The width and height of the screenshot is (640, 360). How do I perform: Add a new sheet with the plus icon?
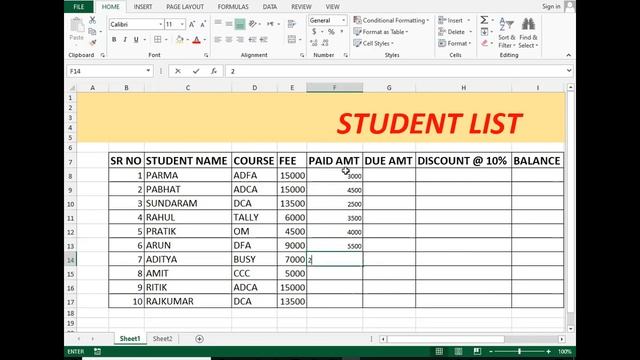199,339
